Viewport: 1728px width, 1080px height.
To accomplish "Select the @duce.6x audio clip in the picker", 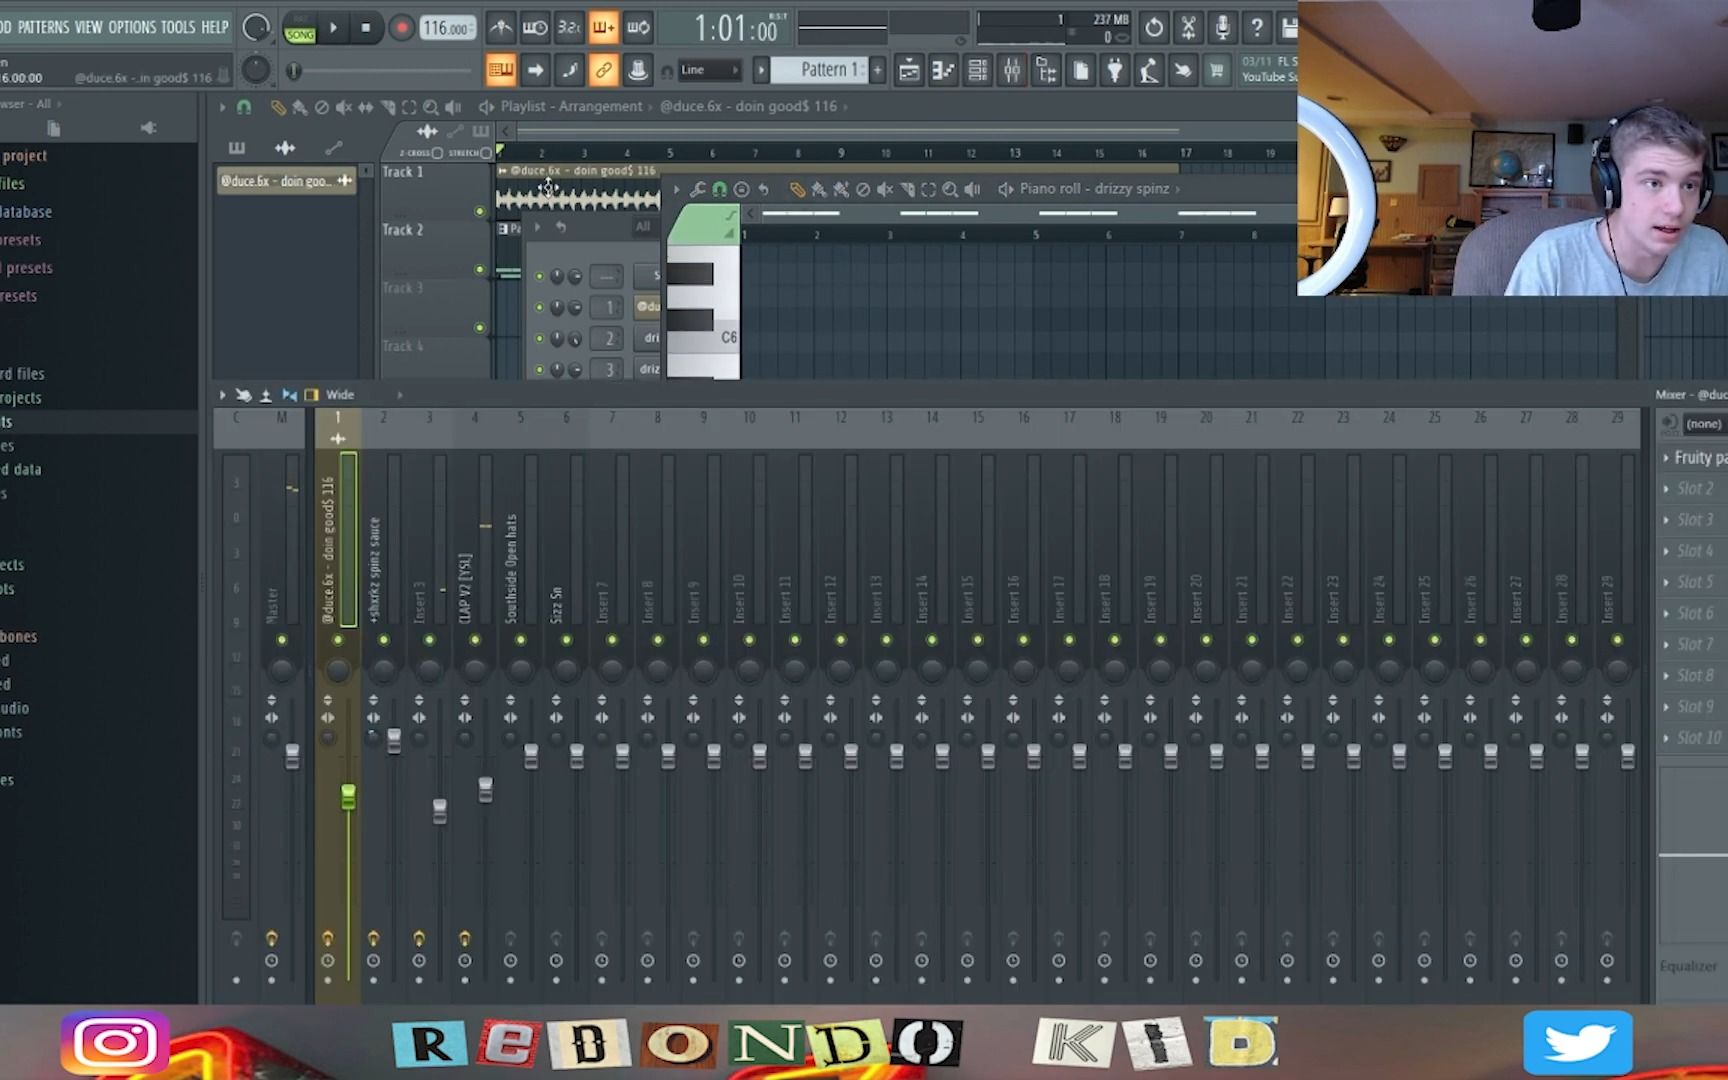I will pos(287,181).
